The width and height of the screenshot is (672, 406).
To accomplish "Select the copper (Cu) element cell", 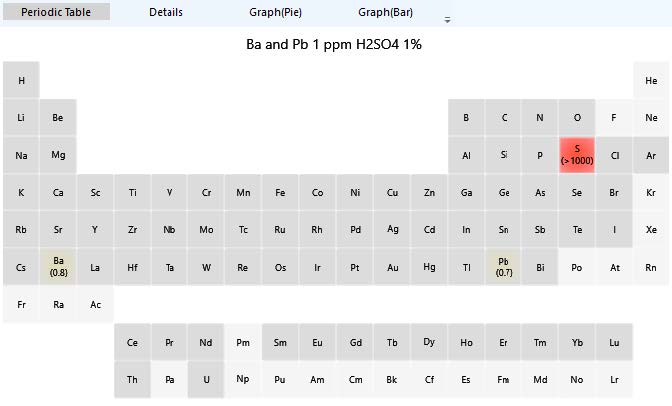I will click(x=392, y=192).
